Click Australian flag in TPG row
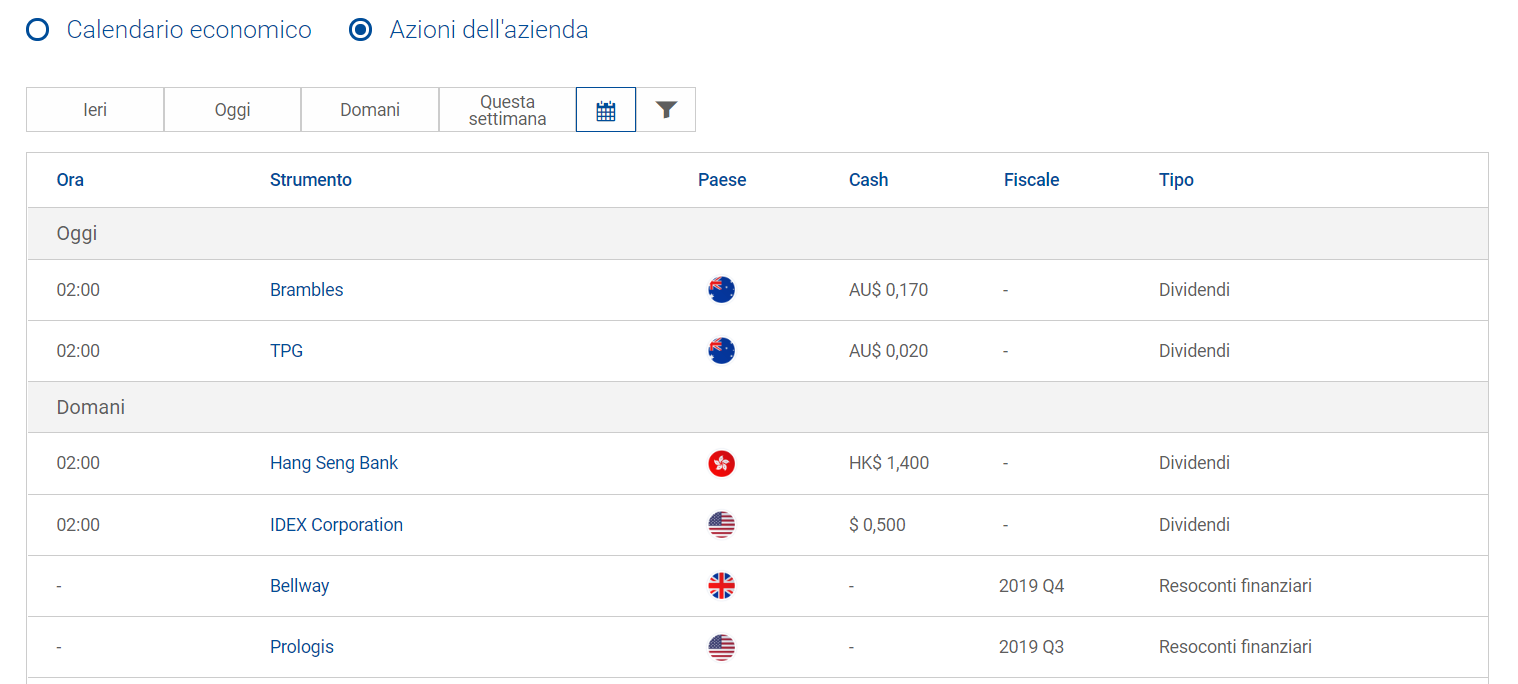This screenshot has width=1518, height=684. [721, 351]
